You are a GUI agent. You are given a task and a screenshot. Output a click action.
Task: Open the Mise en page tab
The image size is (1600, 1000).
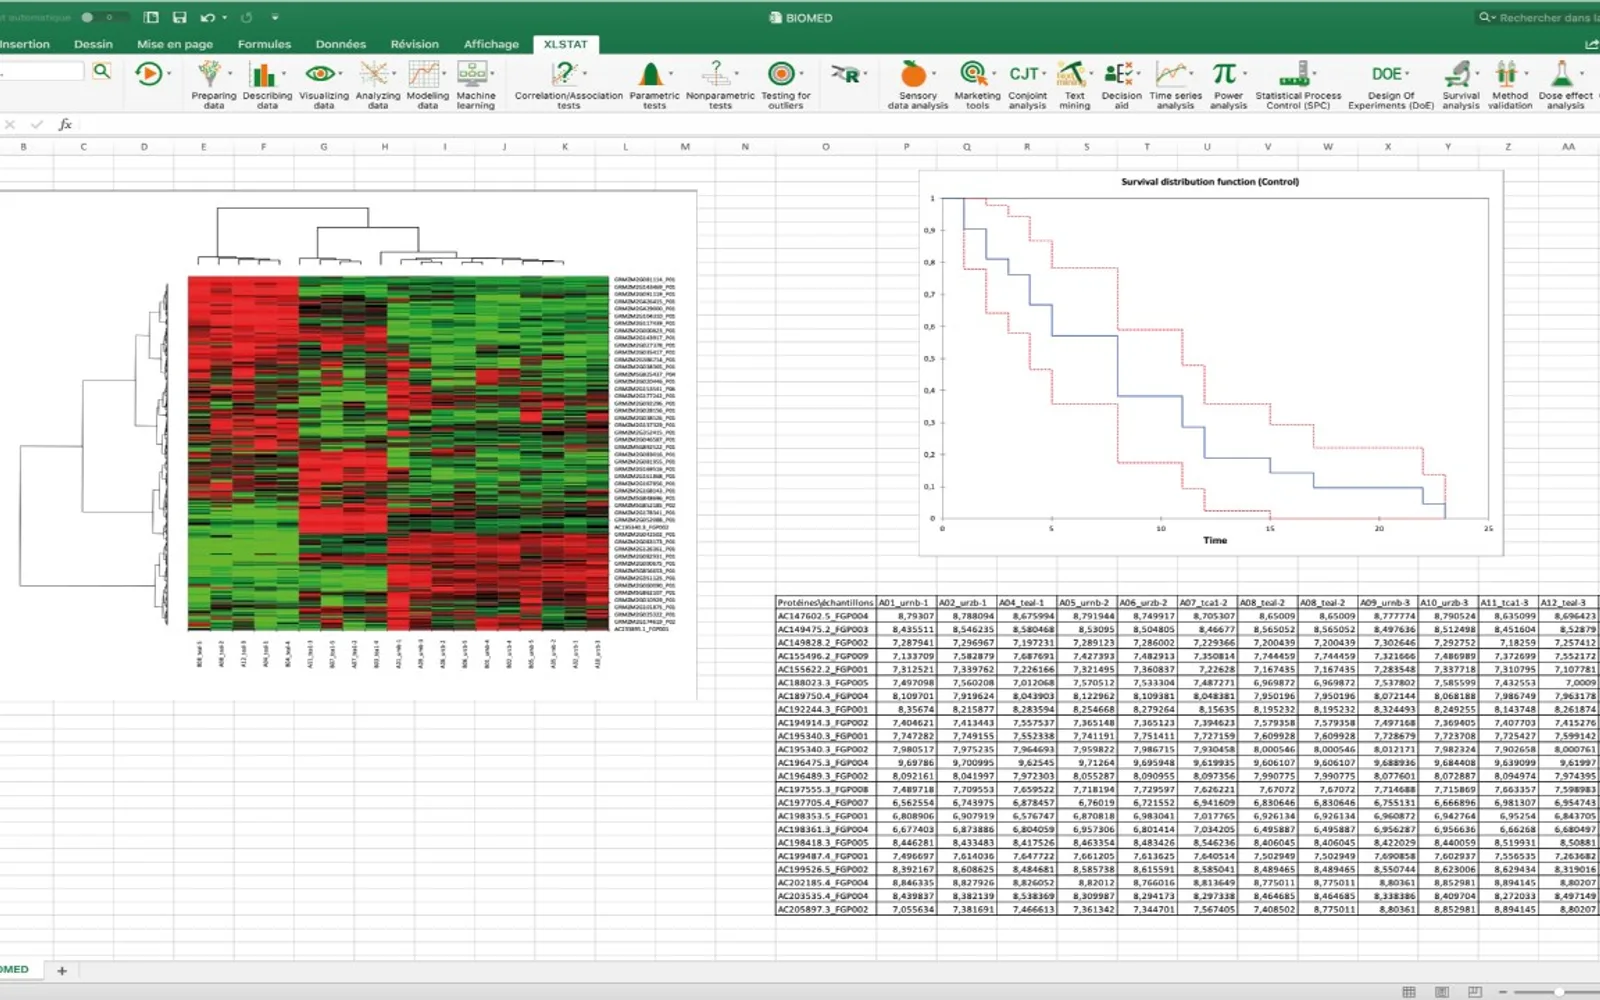tap(175, 44)
